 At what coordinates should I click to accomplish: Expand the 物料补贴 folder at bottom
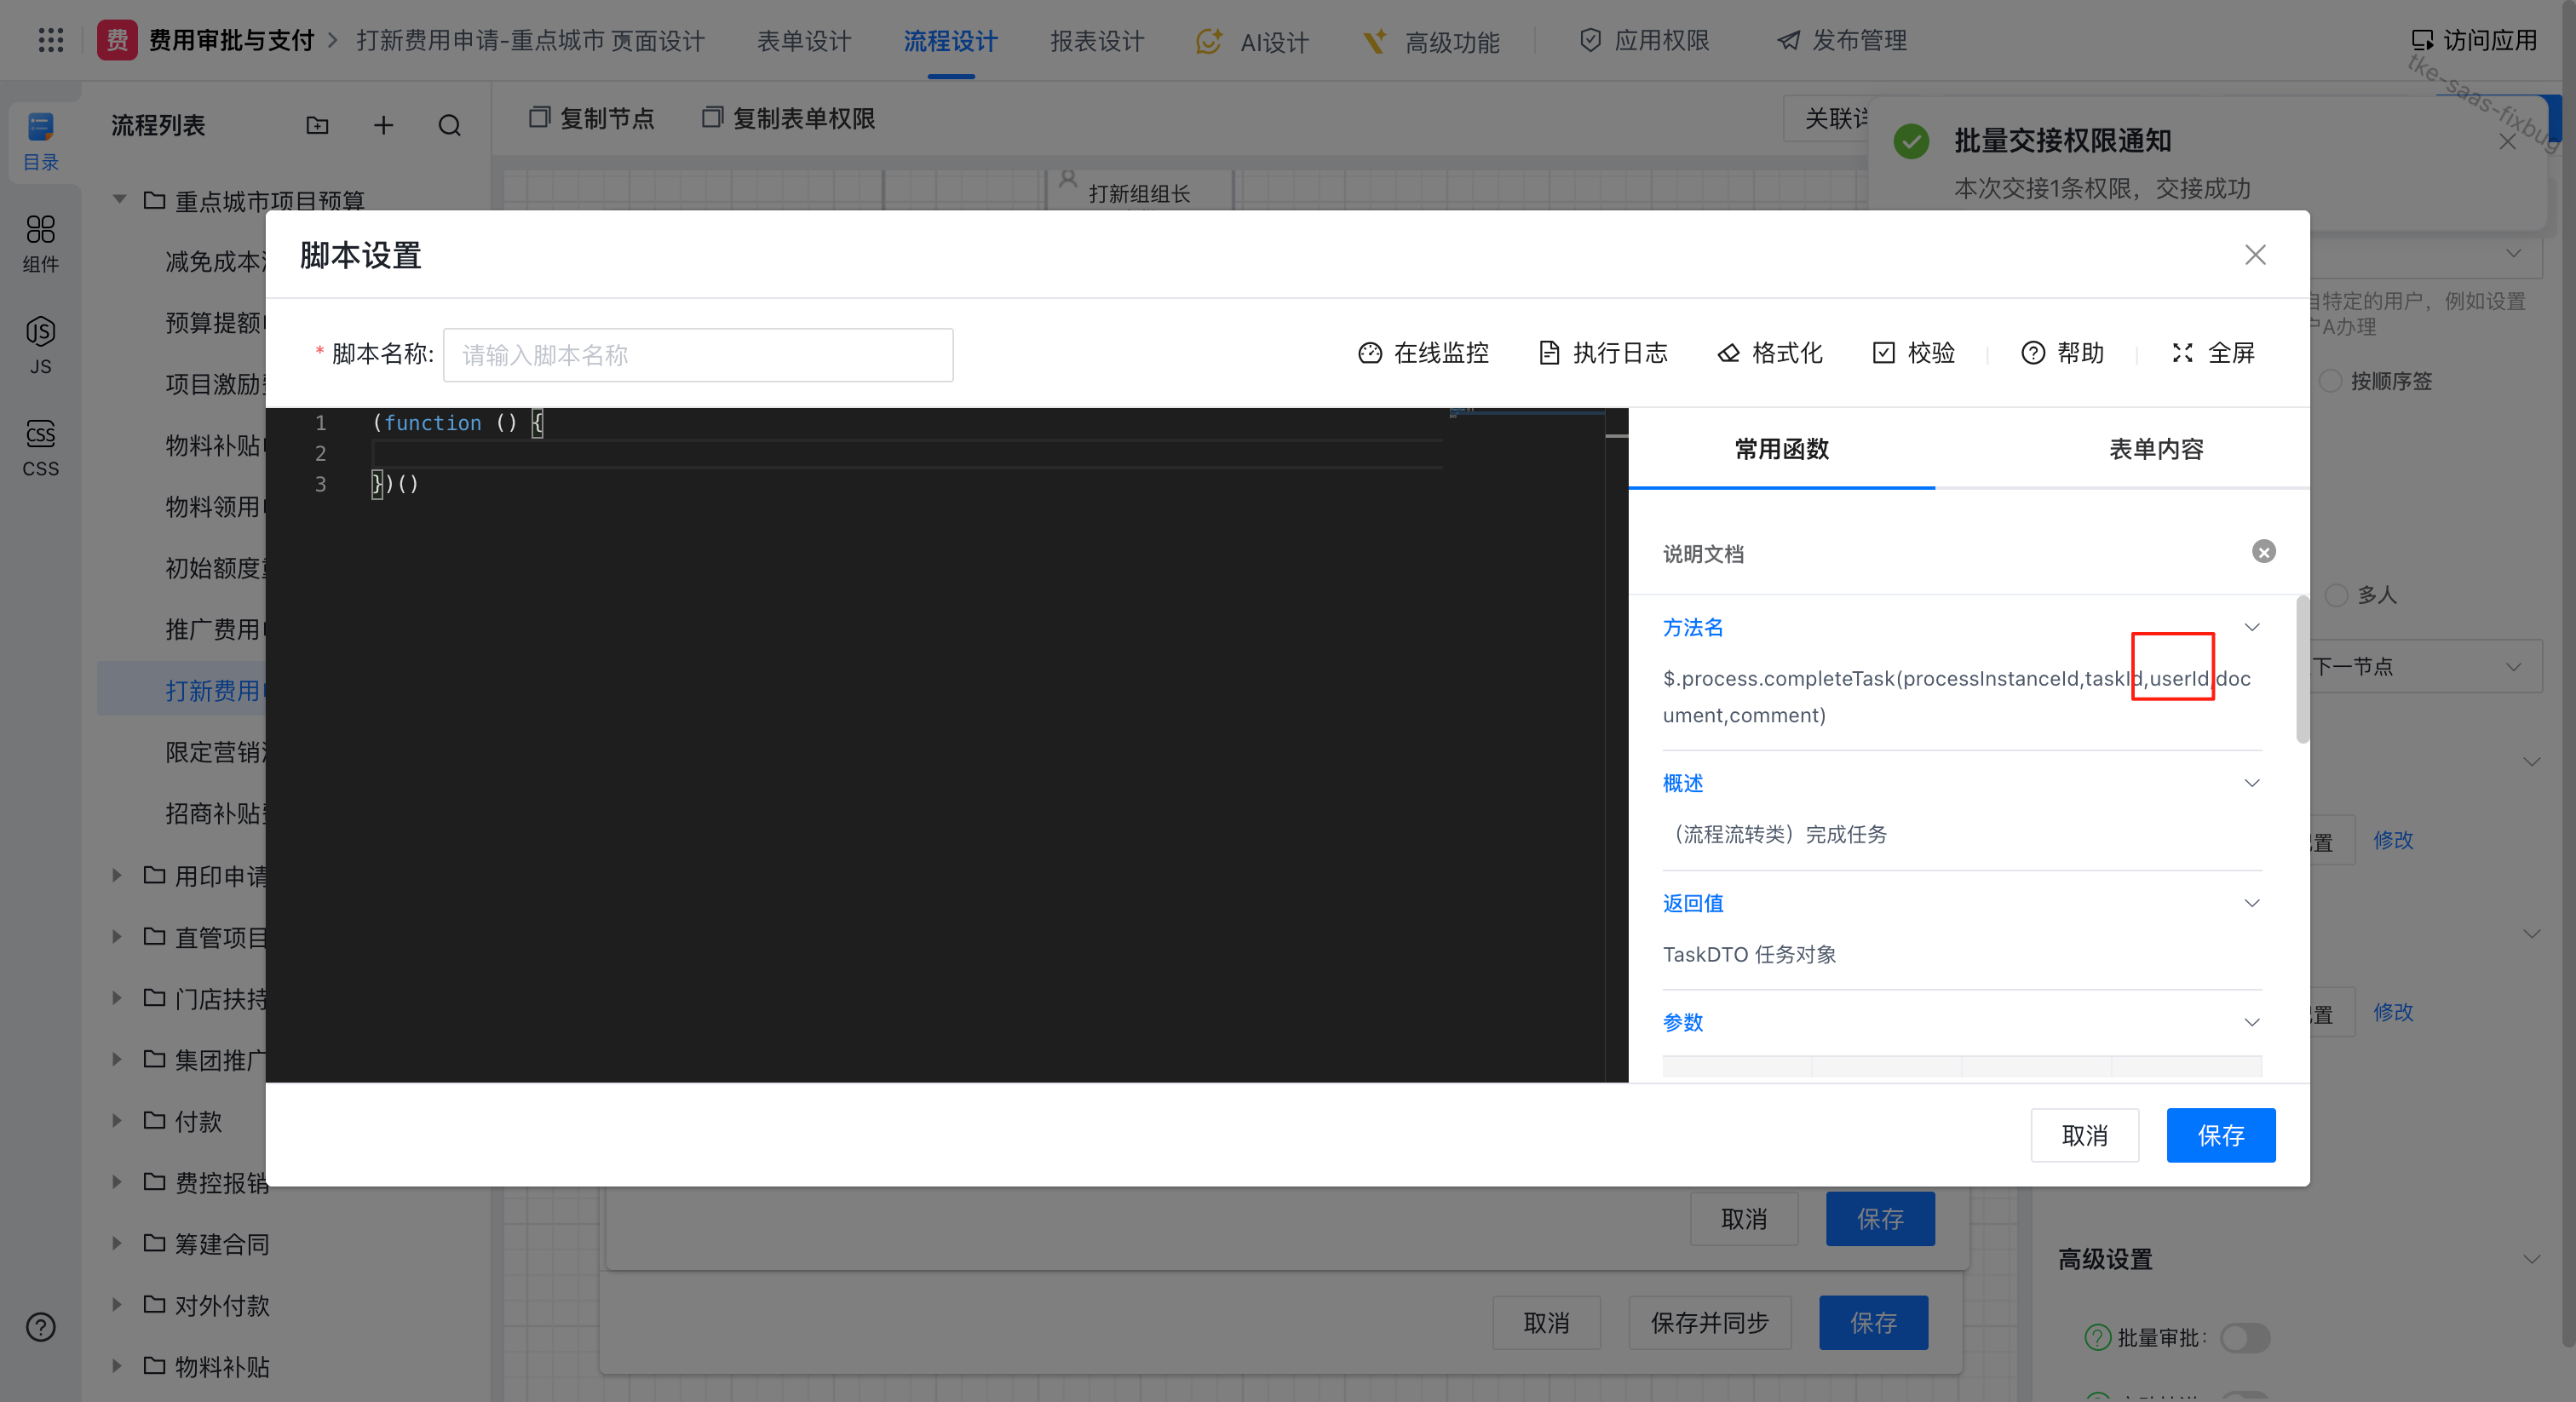coord(117,1365)
